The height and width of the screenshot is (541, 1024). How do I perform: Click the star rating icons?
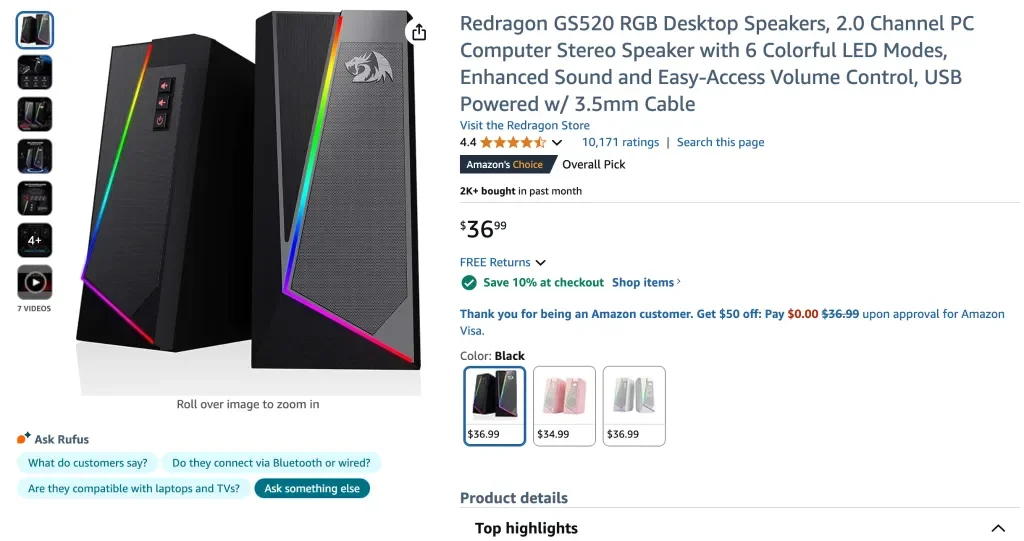coord(513,143)
